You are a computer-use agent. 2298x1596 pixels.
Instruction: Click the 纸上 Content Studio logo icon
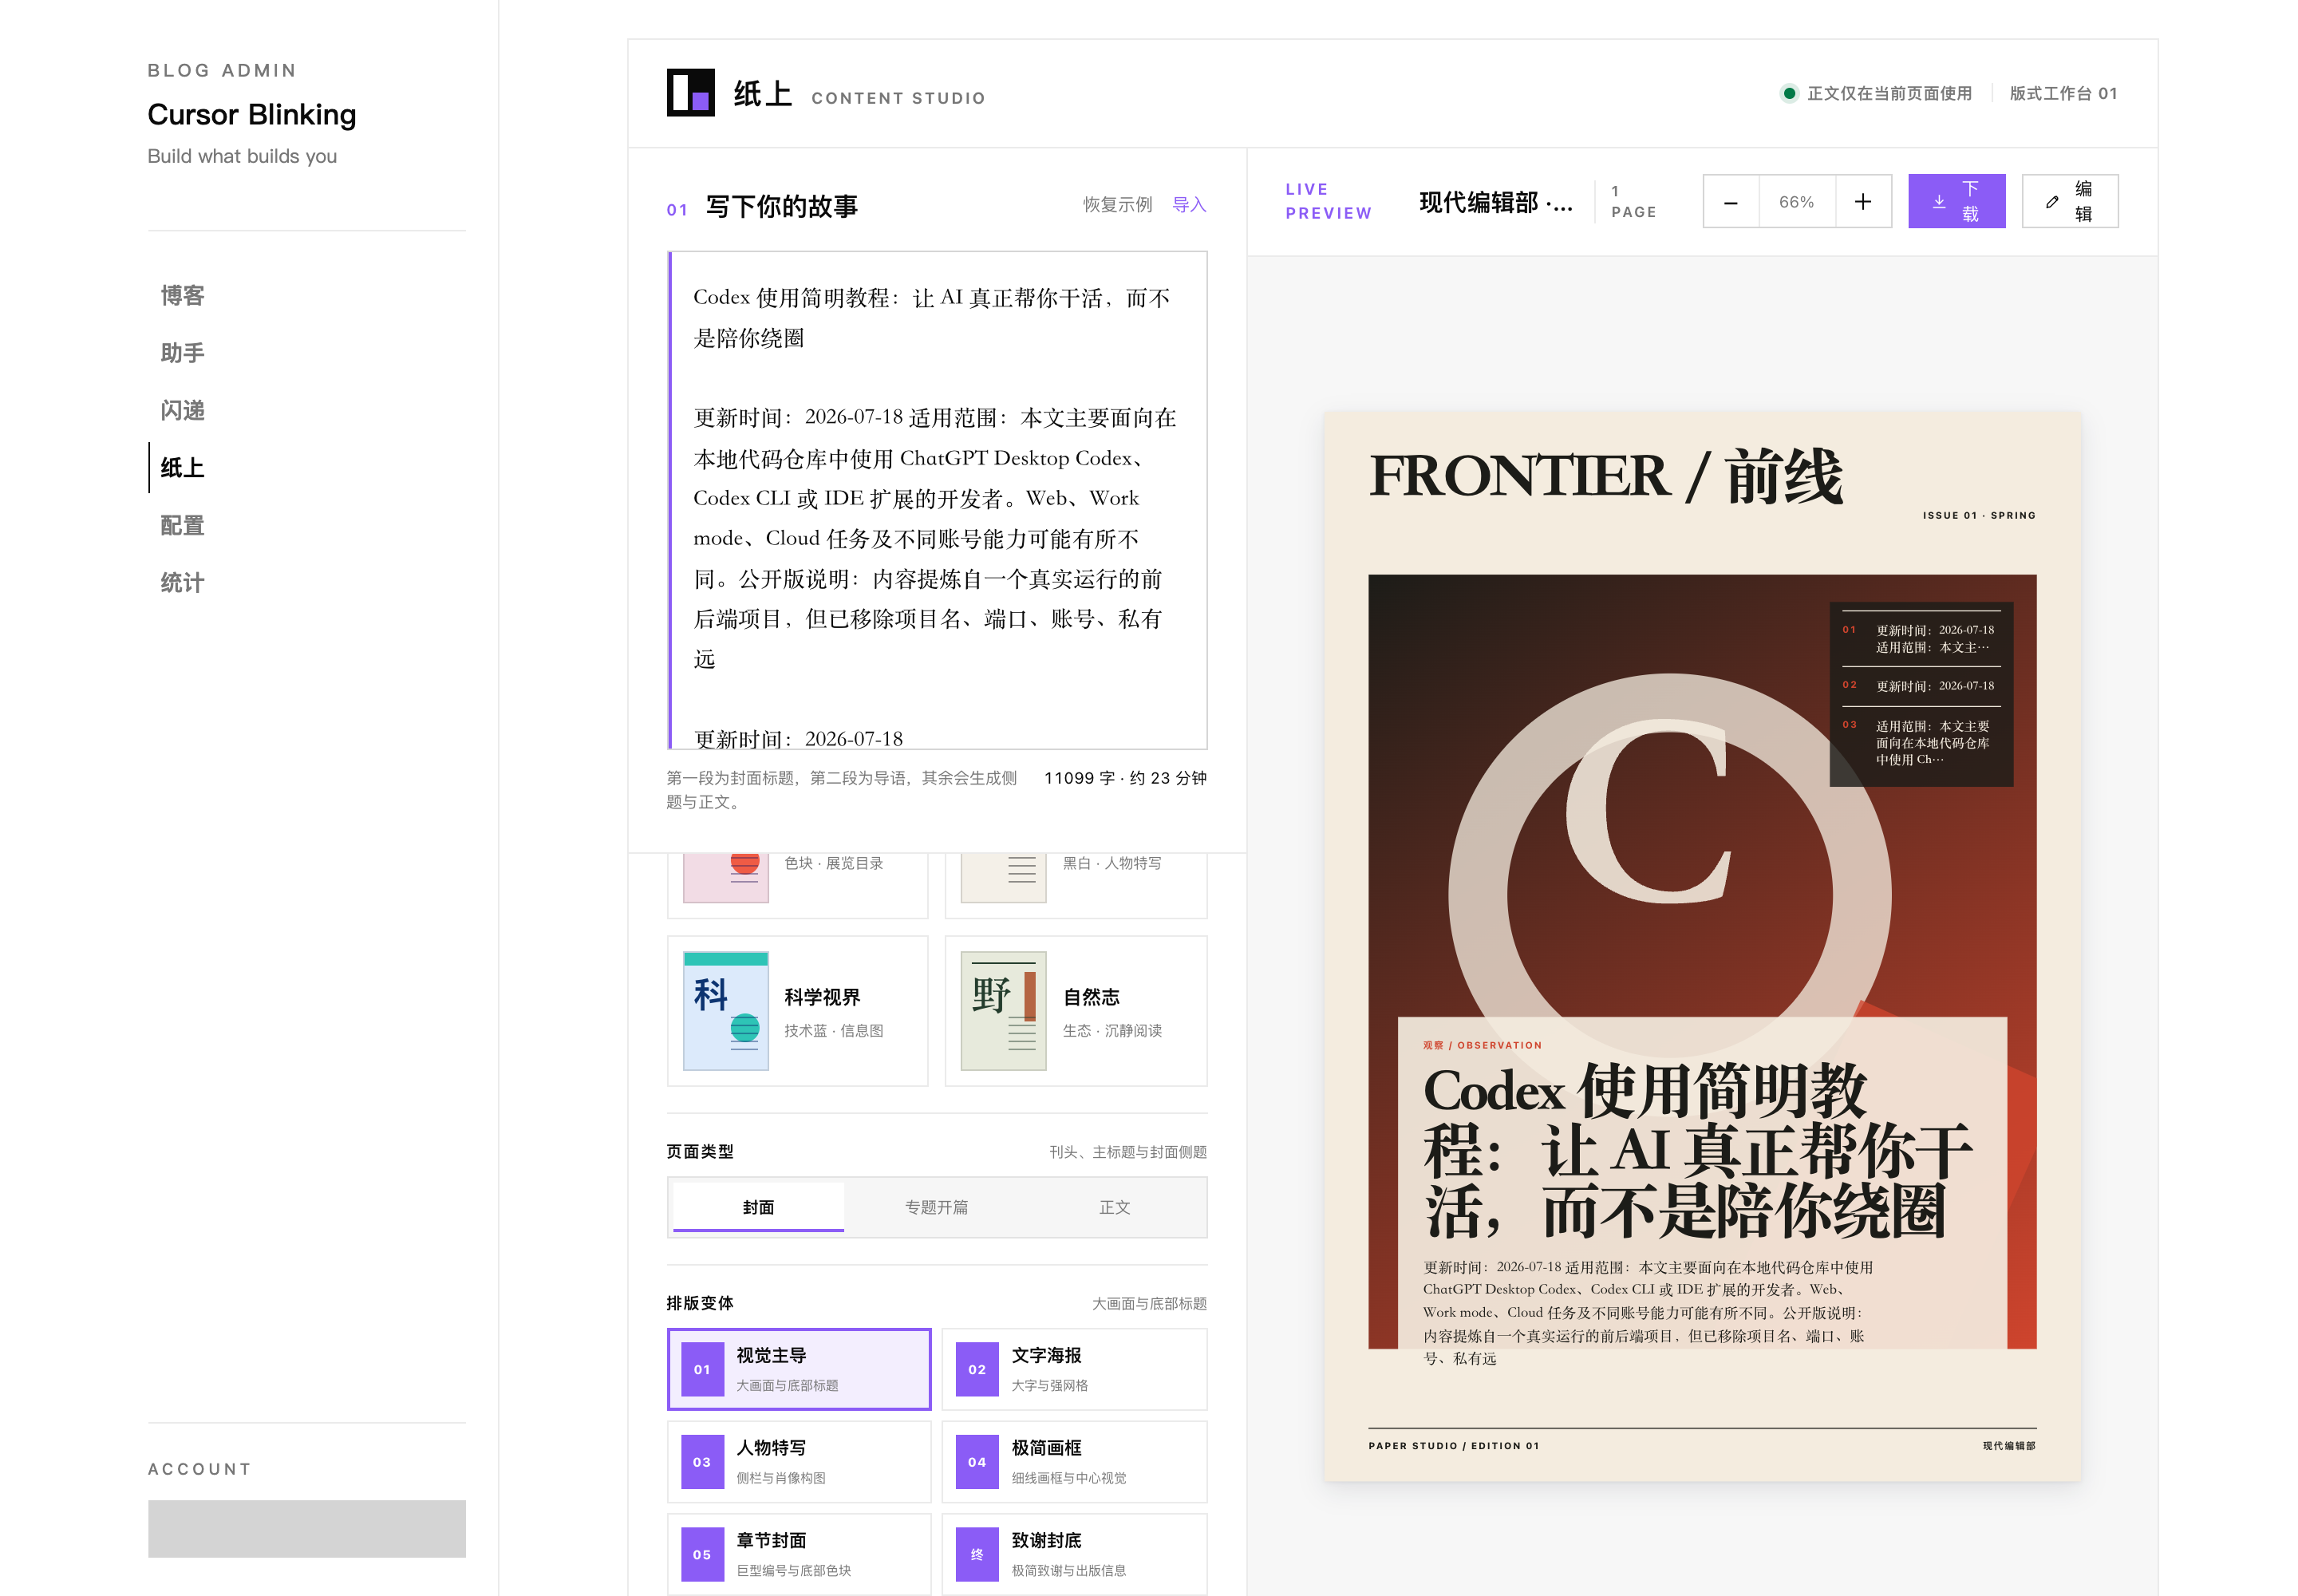690,93
